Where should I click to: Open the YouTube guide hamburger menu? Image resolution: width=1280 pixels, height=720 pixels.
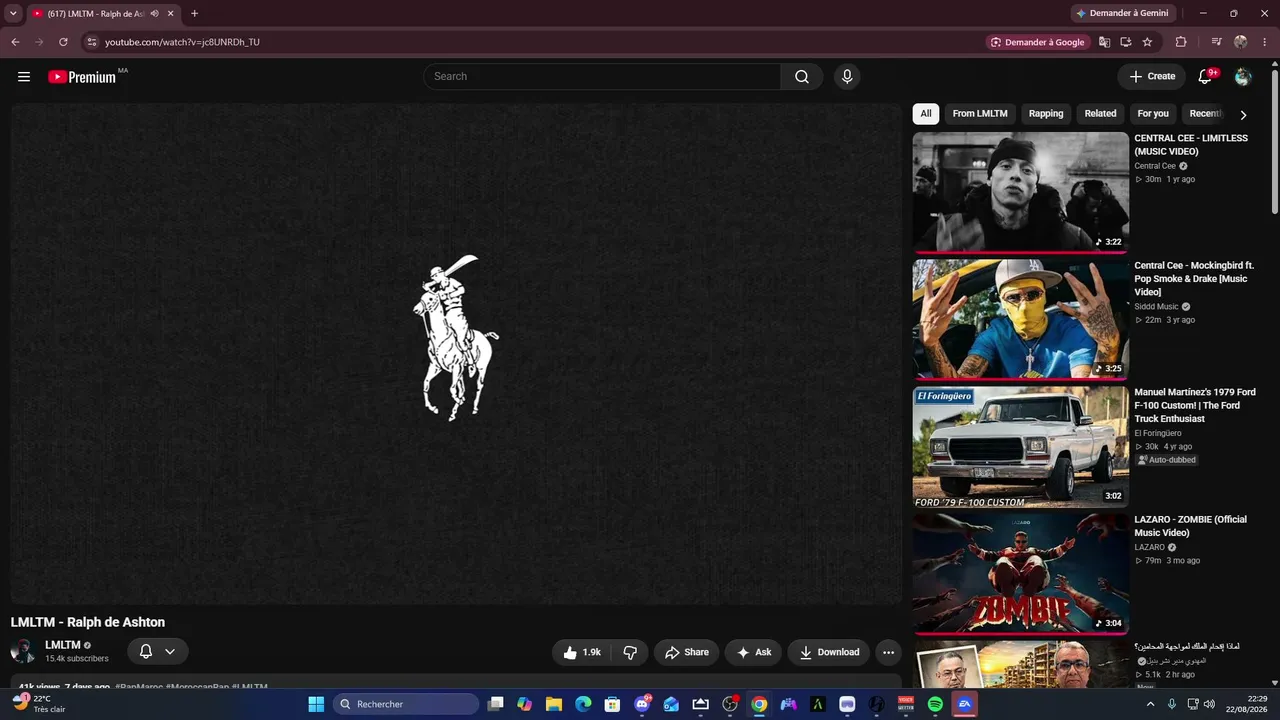coord(24,77)
